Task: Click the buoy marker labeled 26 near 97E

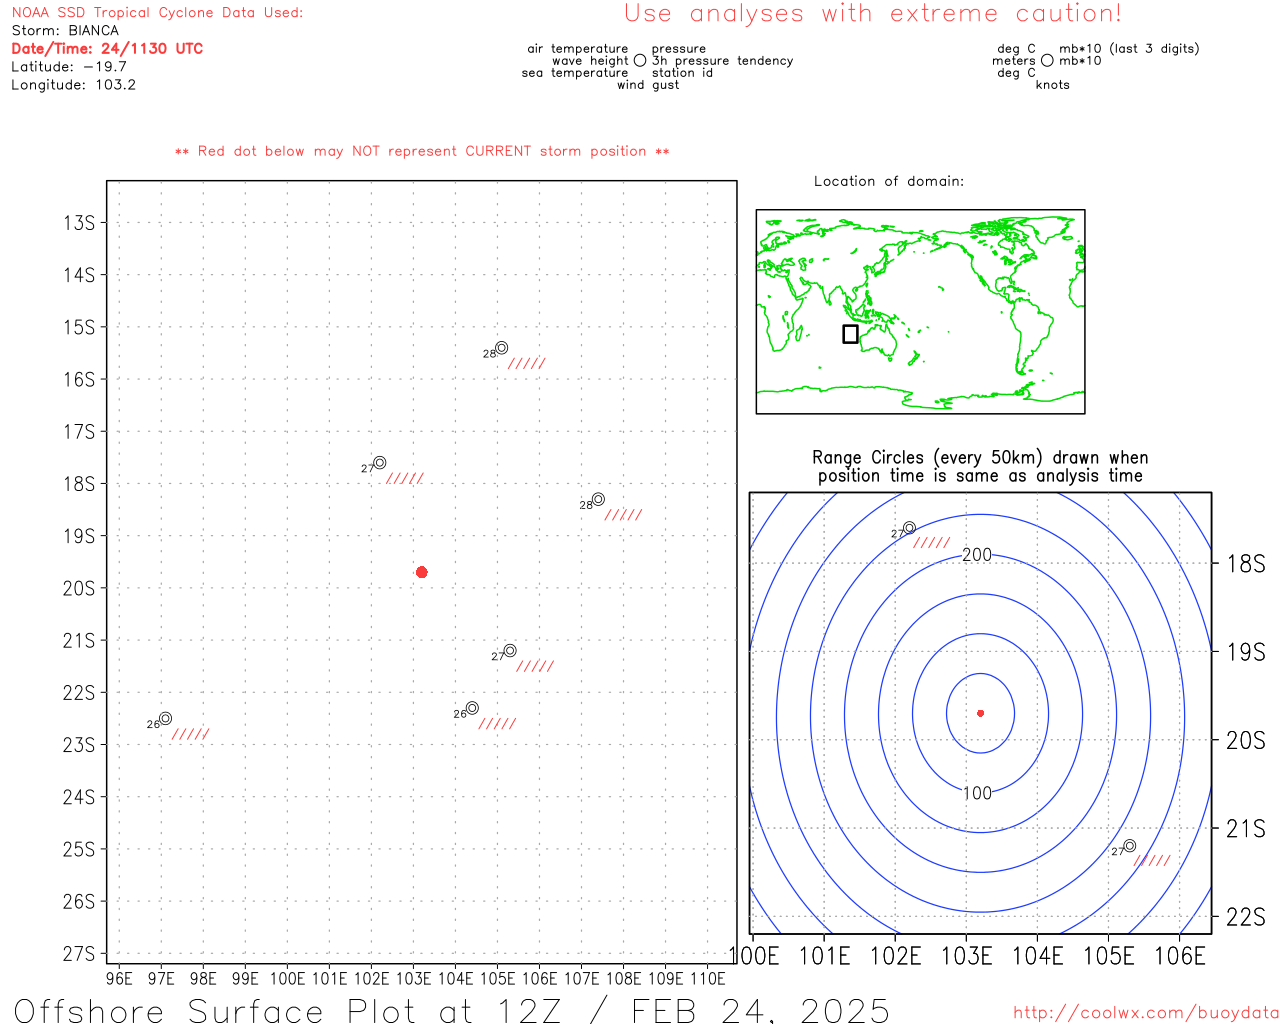Action: pyautogui.click(x=165, y=718)
